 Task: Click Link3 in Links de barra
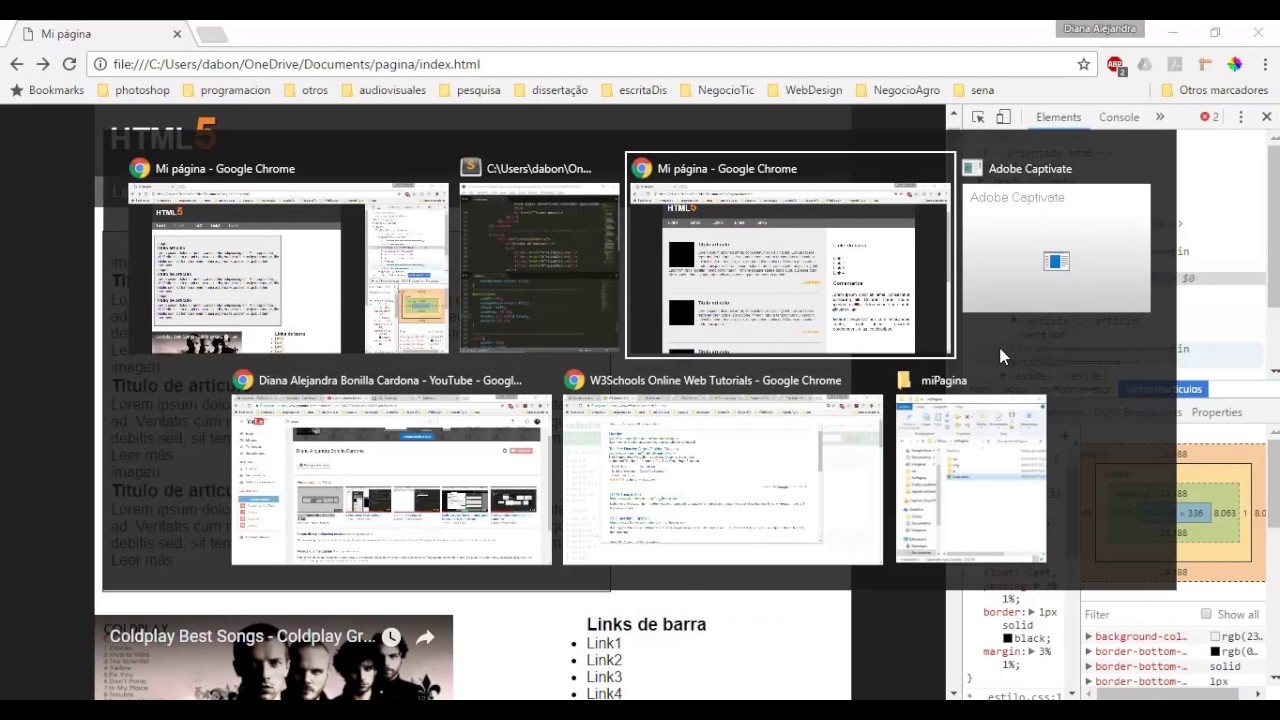coord(604,677)
